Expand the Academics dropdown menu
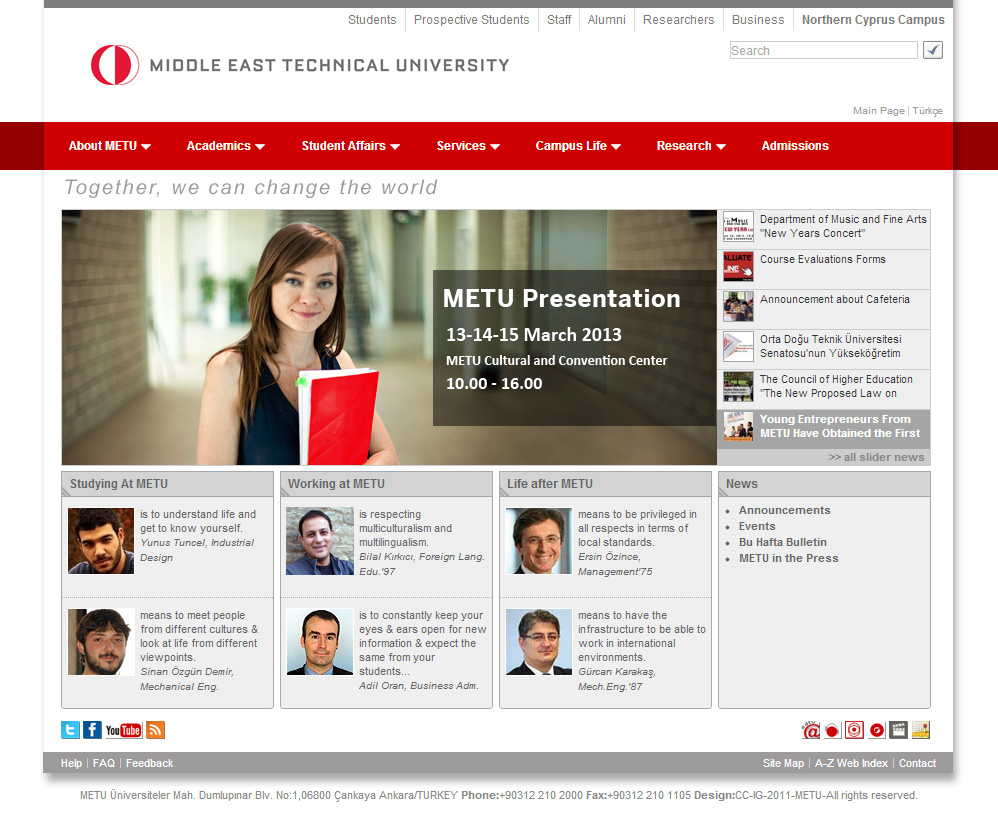 [x=225, y=146]
